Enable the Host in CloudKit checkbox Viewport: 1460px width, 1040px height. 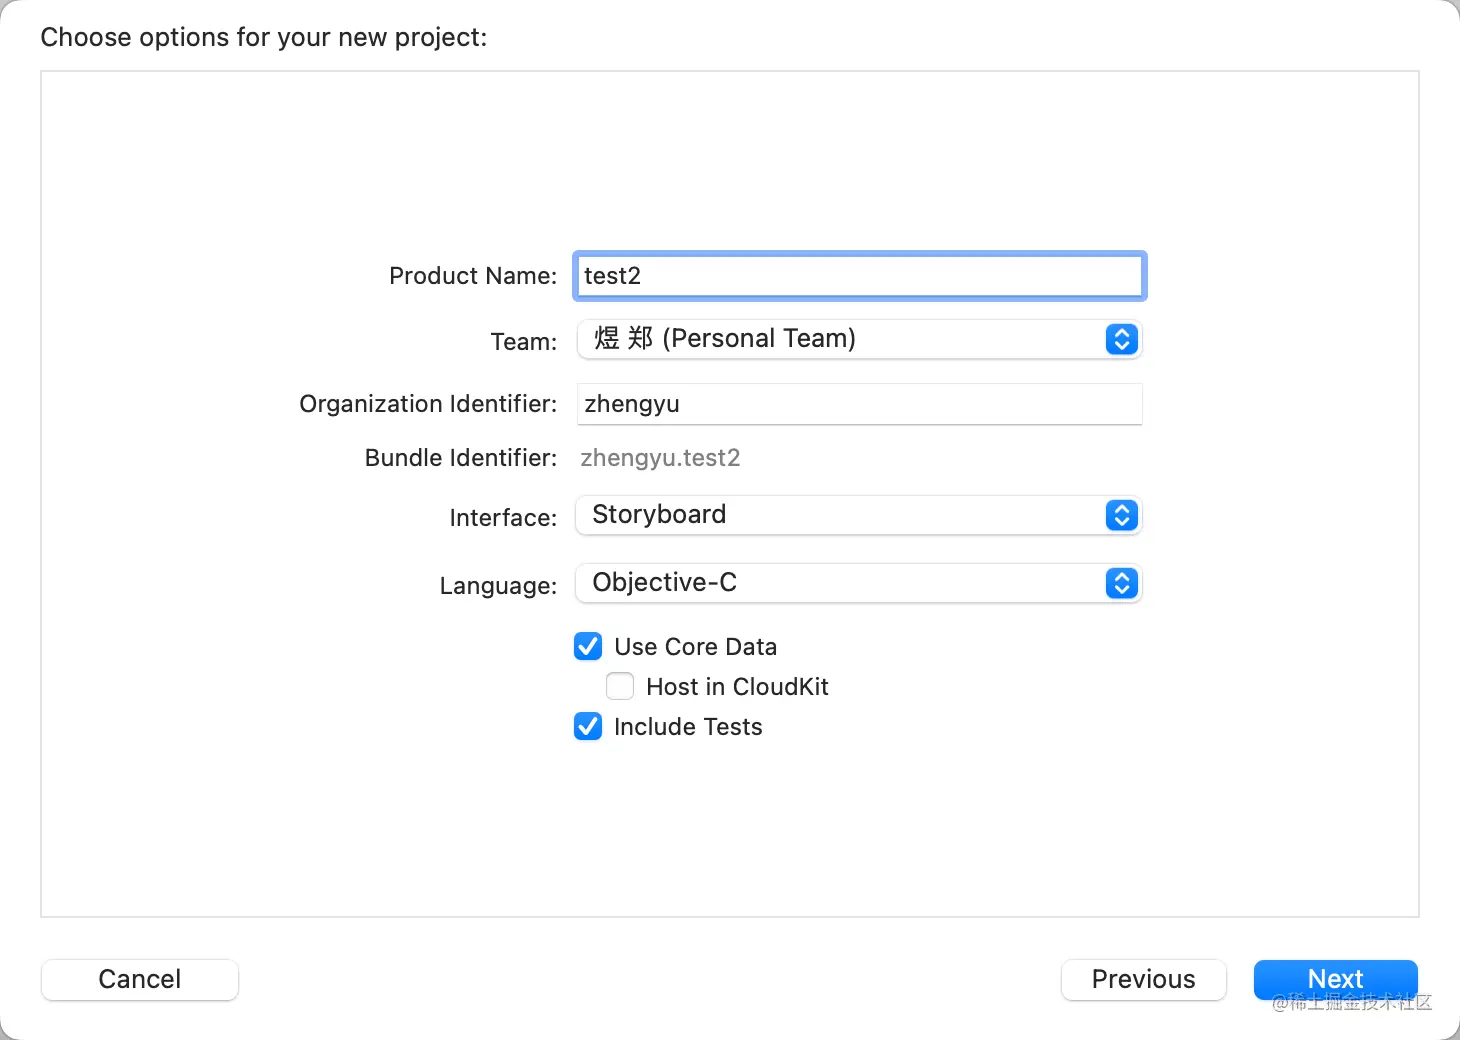click(x=620, y=687)
